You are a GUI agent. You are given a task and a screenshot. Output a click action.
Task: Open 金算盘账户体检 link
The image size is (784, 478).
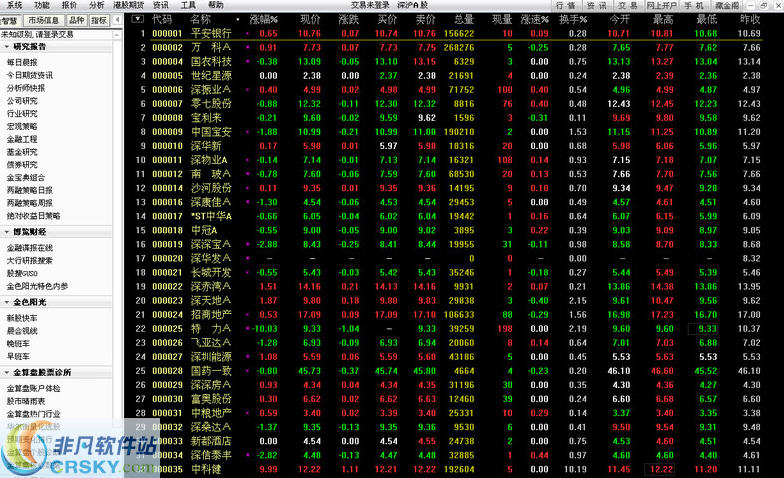pos(33,388)
